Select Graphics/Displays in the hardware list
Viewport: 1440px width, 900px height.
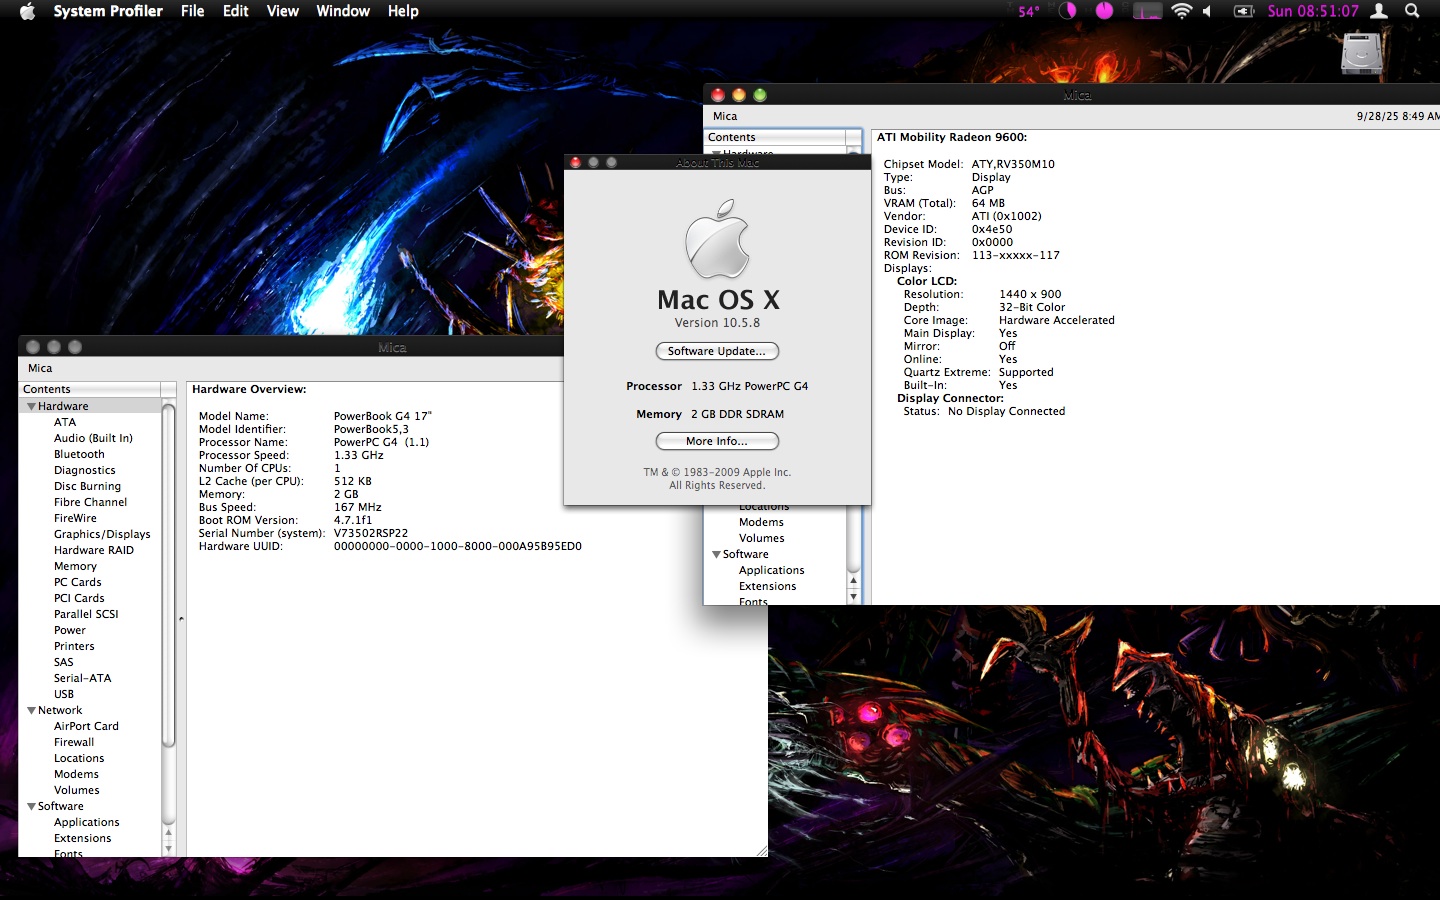[x=102, y=534]
